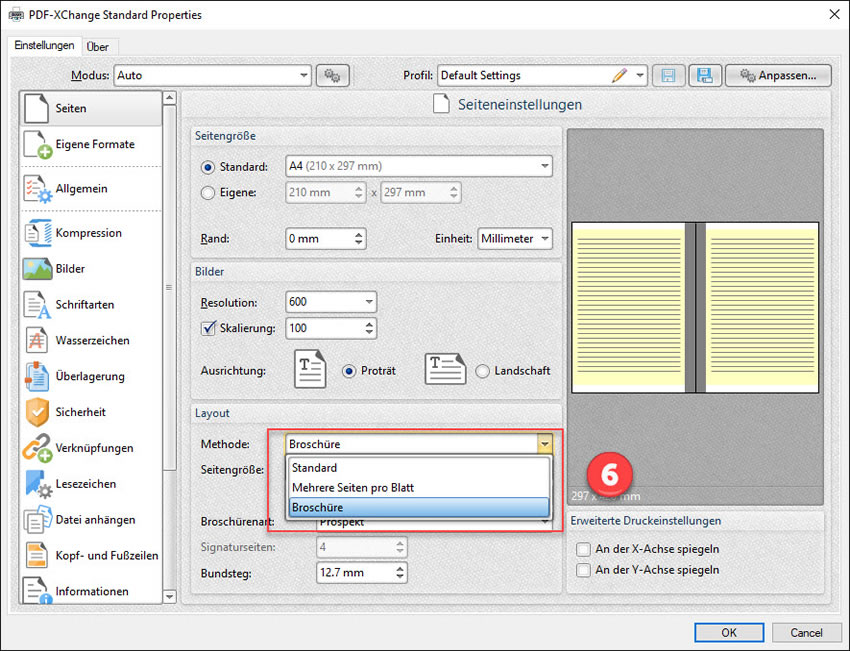850x651 pixels.
Task: Open the Resolution 600 dropdown
Action: (x=331, y=302)
